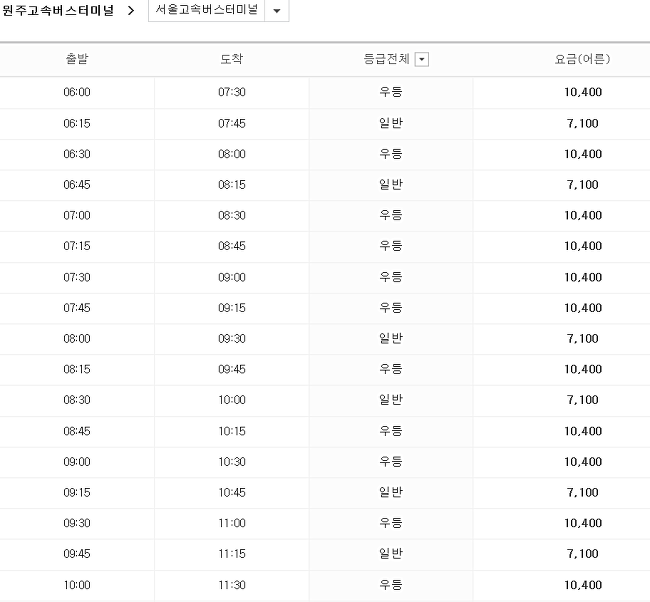Viewport: 650px width, 602px height.
Task: Click the 서울고속버스터미널 combo box text
Action: 206,9
